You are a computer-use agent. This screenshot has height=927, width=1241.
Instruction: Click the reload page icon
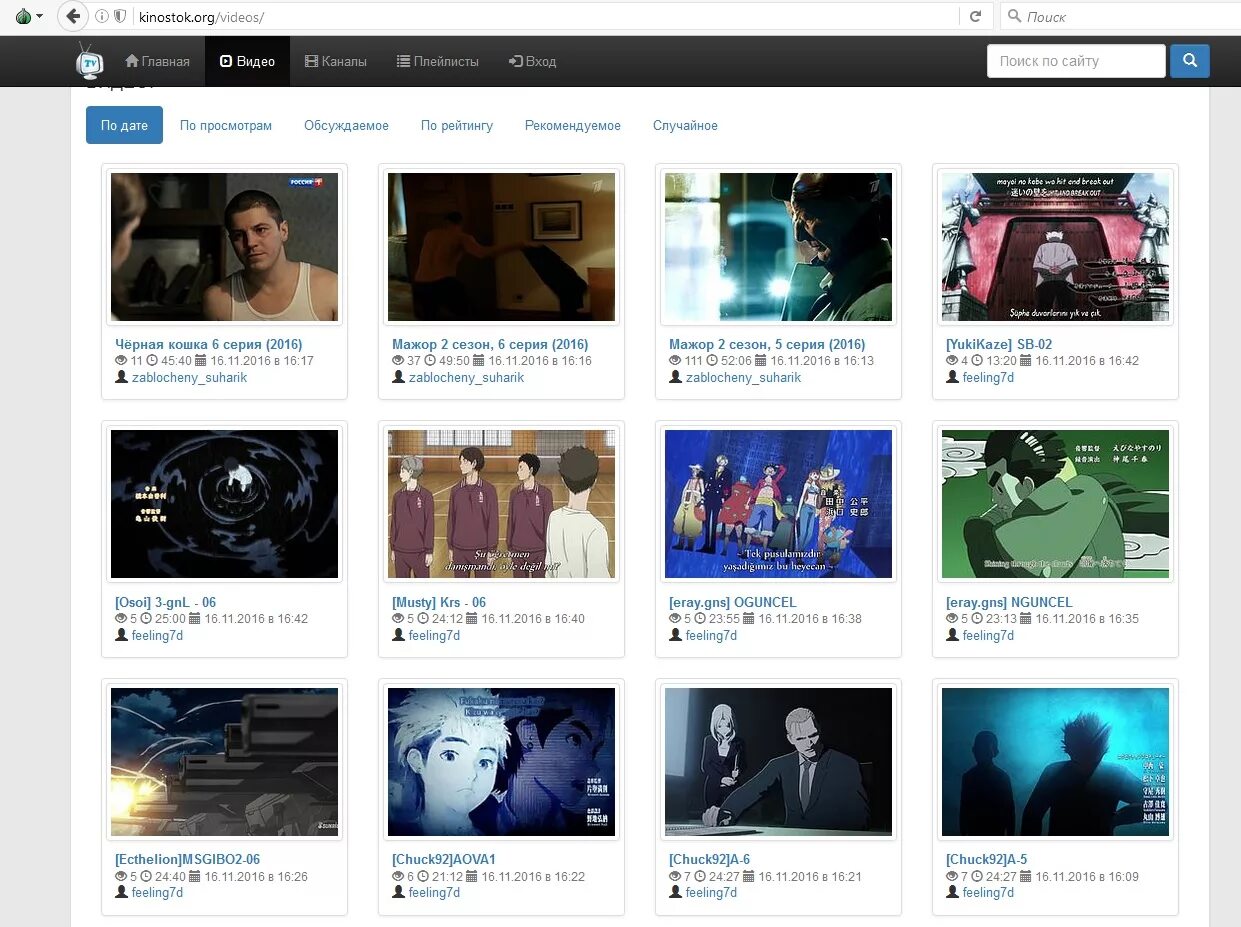[x=975, y=16]
